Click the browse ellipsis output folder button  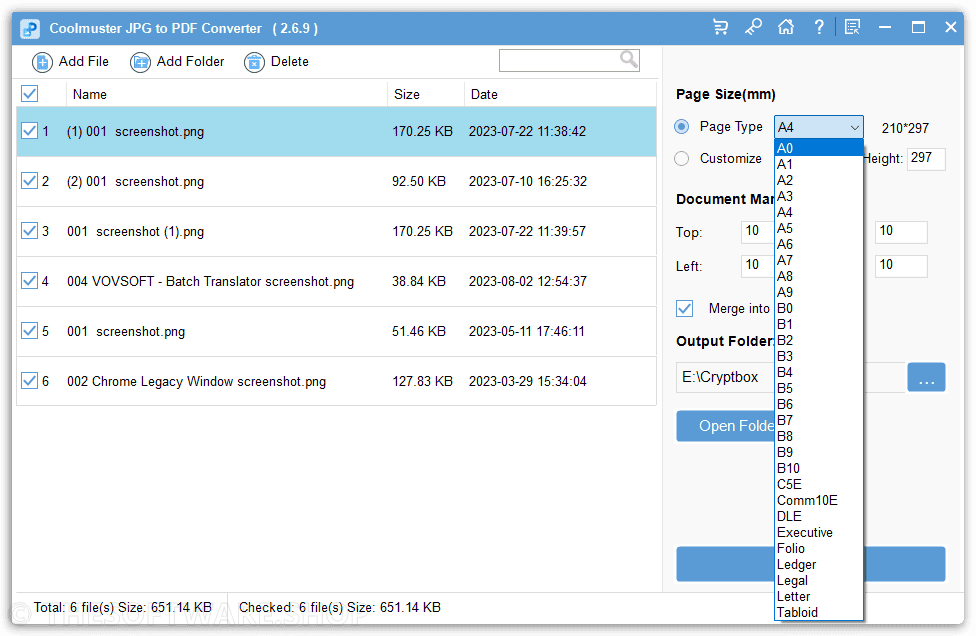point(926,377)
